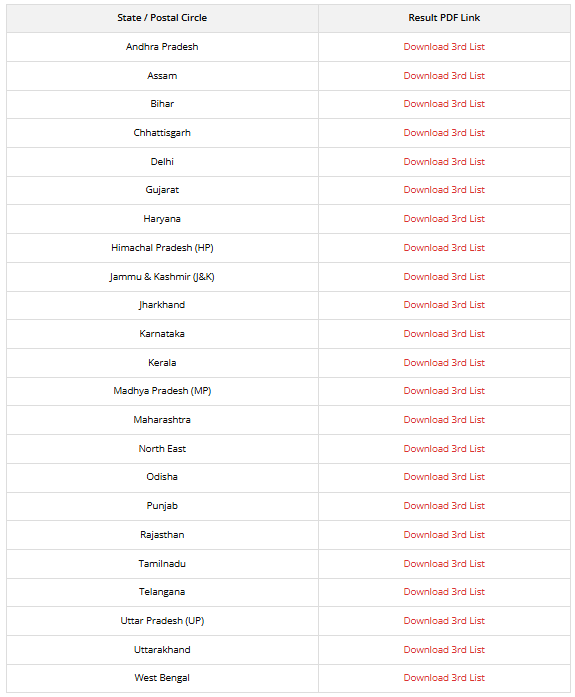
Task: Open the Kerala Download 3rd List link
Action: pos(444,362)
